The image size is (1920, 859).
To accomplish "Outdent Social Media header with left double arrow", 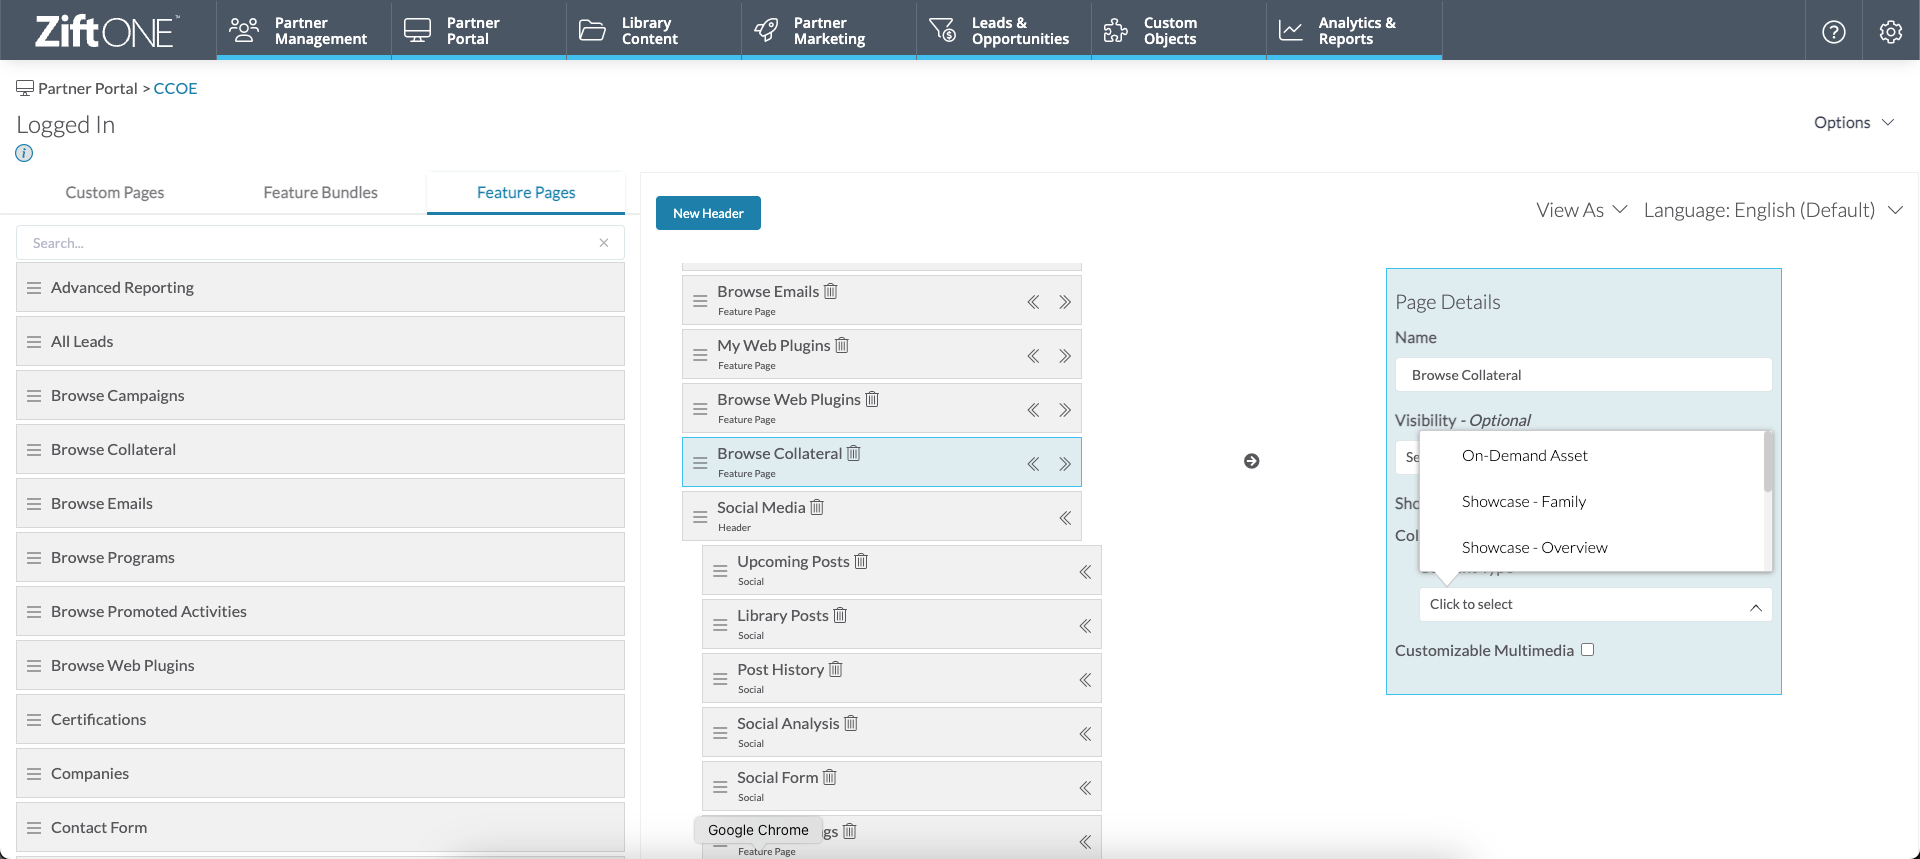I will (1065, 518).
